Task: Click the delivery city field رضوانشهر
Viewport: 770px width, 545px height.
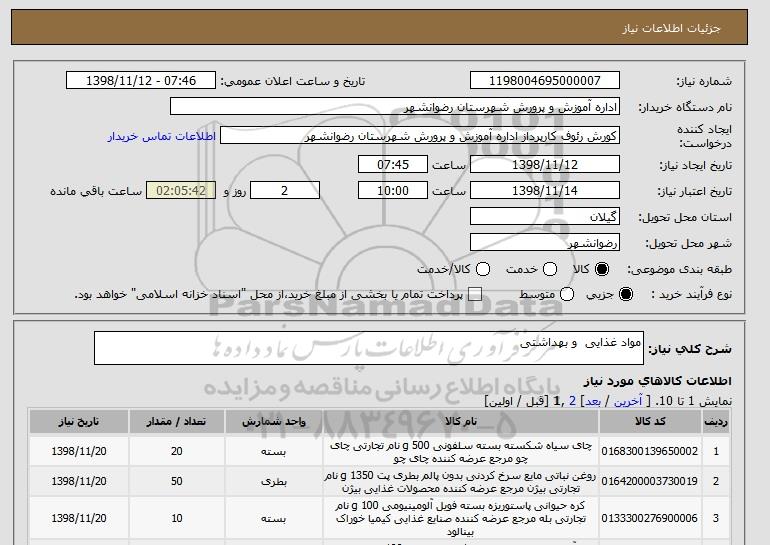Action: (545, 242)
